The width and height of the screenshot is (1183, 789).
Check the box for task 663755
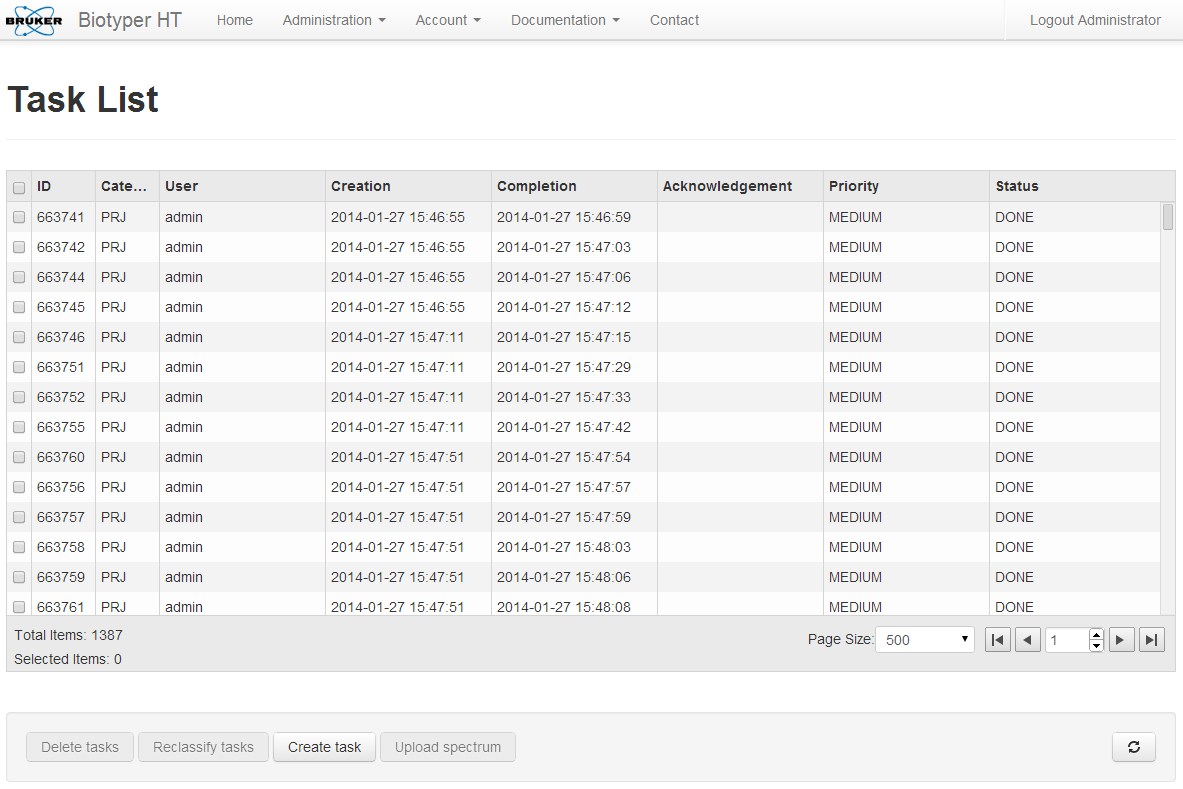19,427
